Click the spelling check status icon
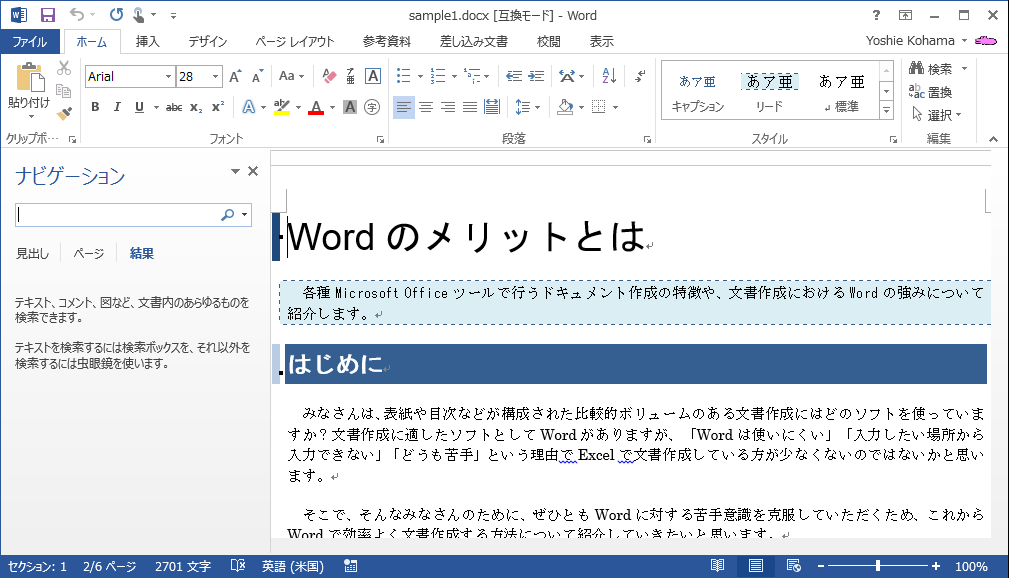Image resolution: width=1009 pixels, height=578 pixels. click(x=237, y=566)
